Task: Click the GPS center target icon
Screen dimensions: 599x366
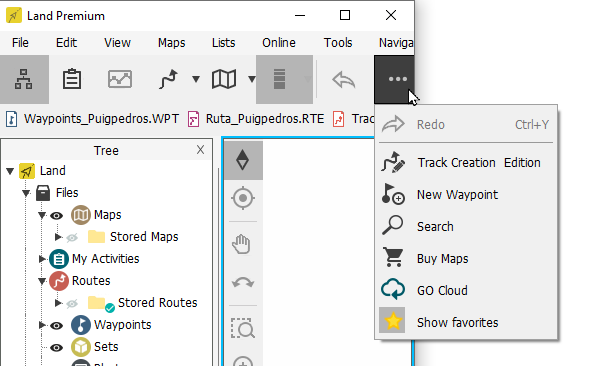Action: coord(243,198)
